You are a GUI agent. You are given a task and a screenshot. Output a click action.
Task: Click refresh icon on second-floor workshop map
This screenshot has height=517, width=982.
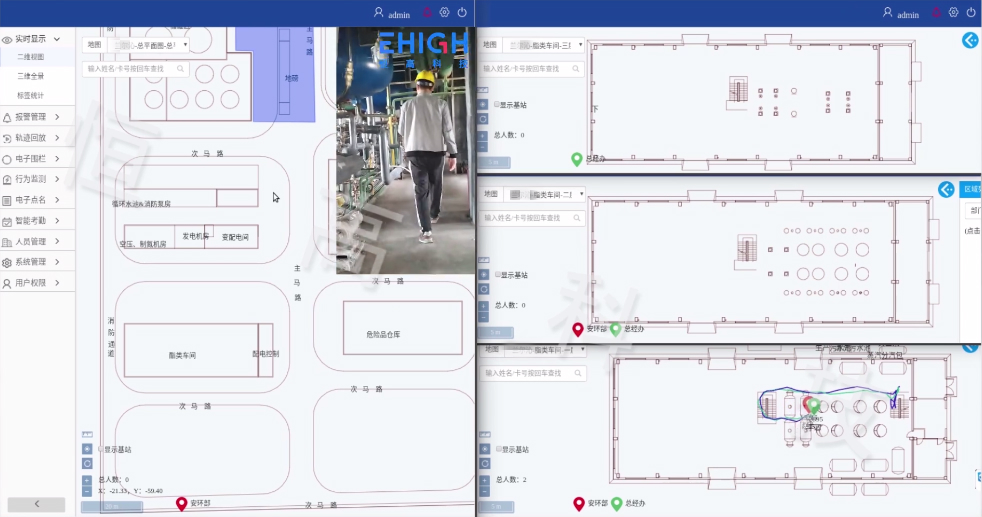483,289
